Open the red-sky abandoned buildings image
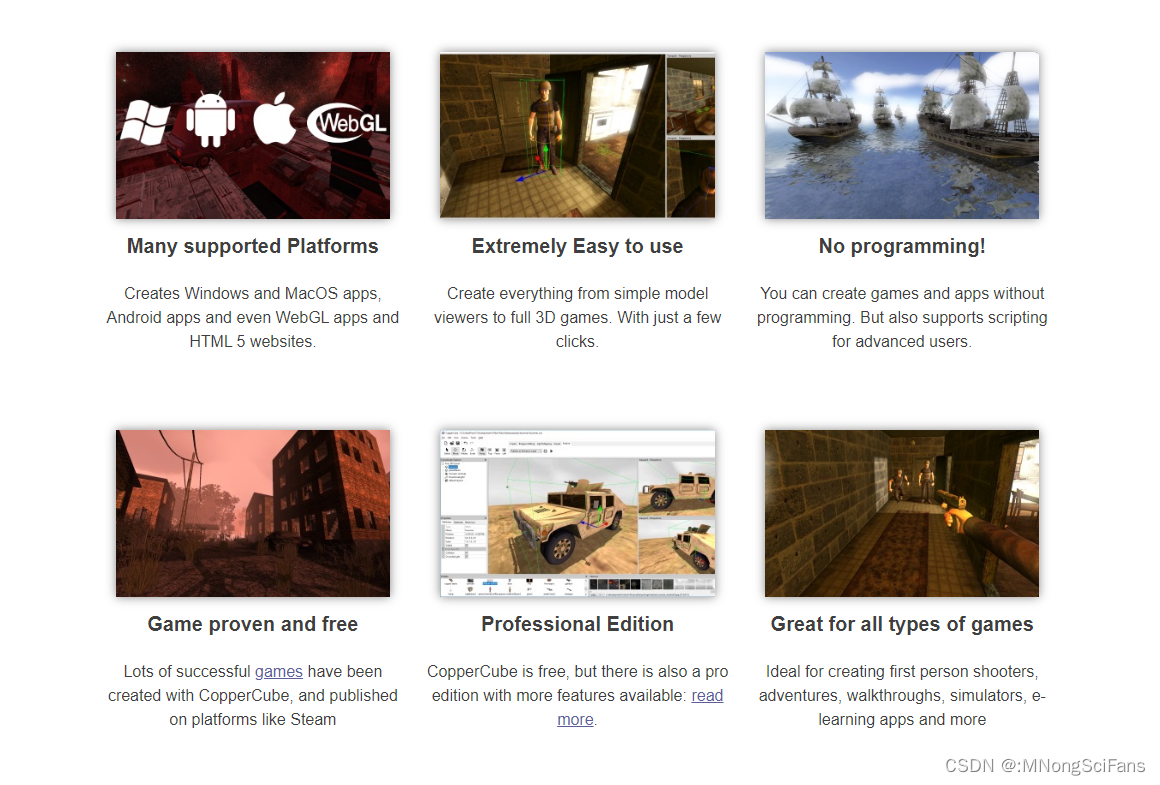The height and width of the screenshot is (785, 1160). (252, 513)
